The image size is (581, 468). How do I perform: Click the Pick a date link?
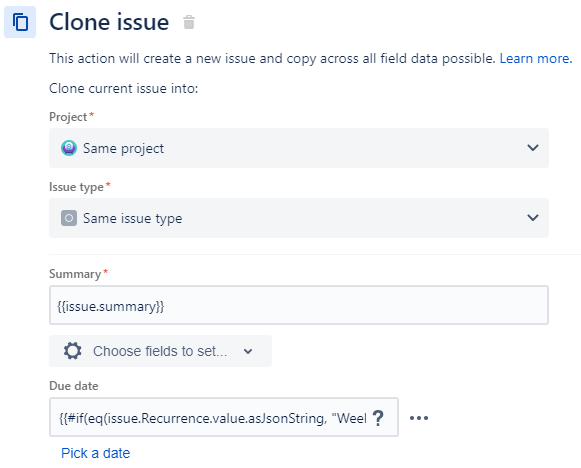[x=96, y=453]
